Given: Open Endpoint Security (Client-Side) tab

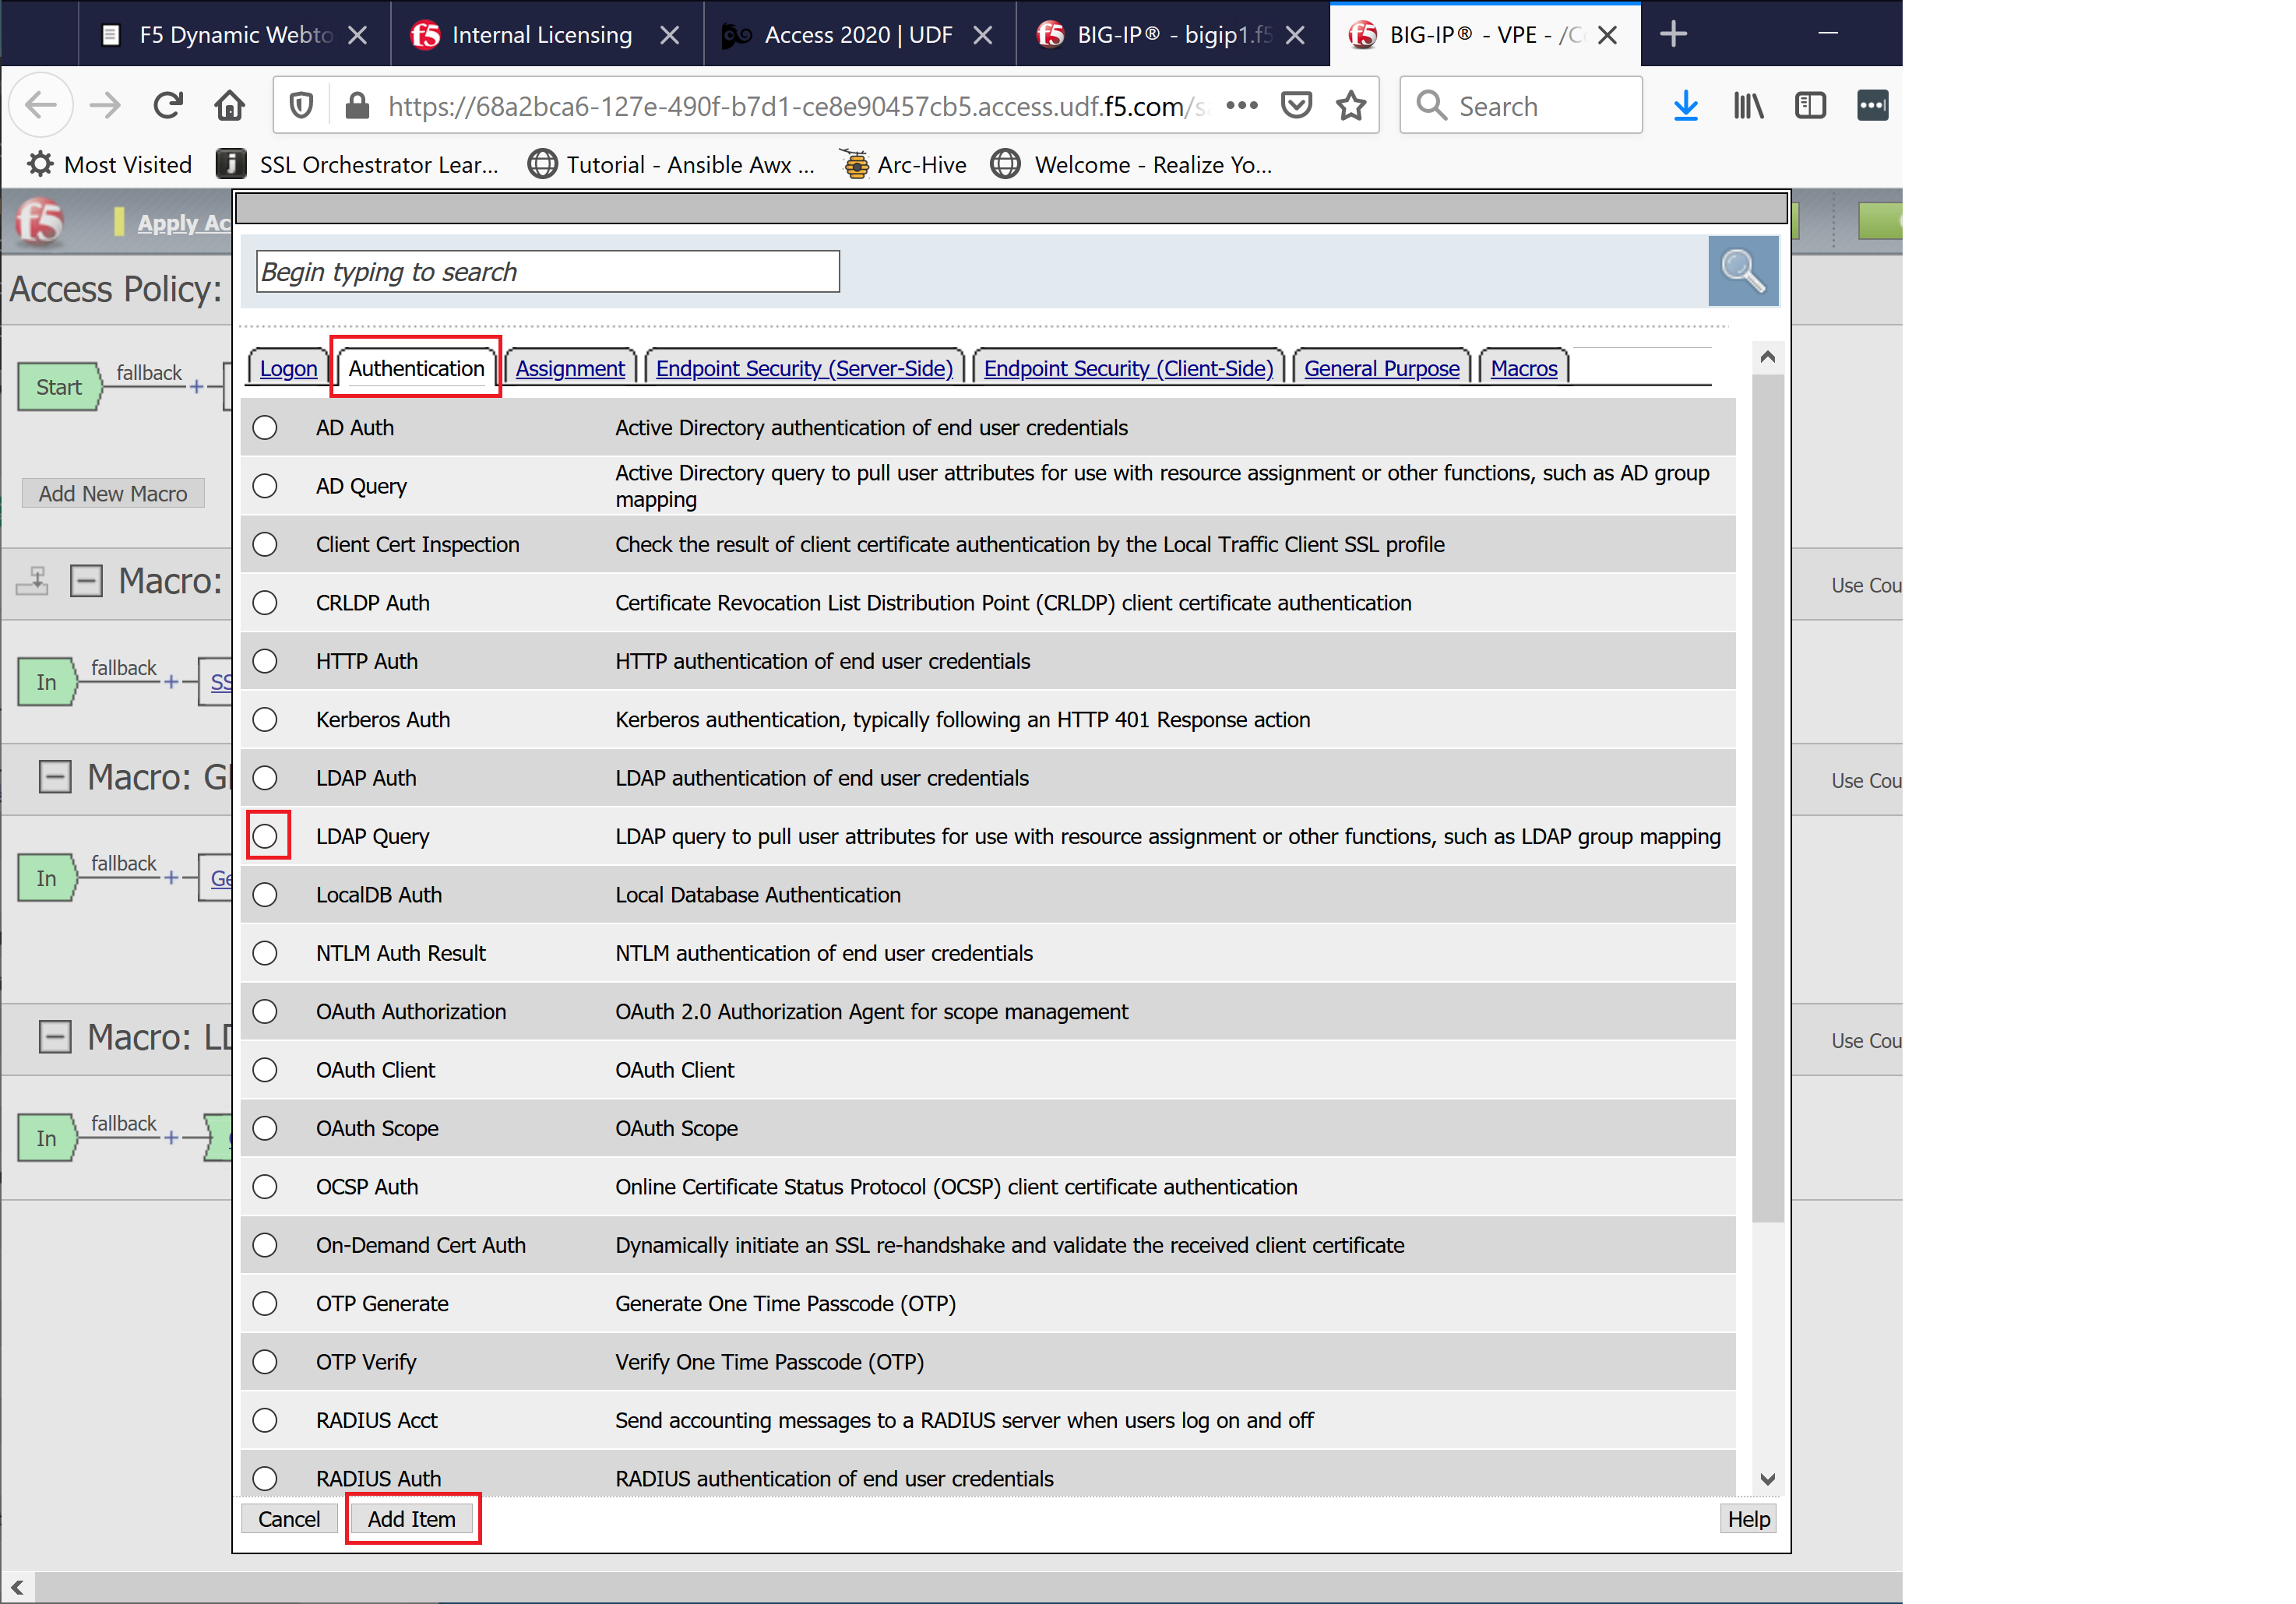Looking at the screenshot, I should point(1128,368).
